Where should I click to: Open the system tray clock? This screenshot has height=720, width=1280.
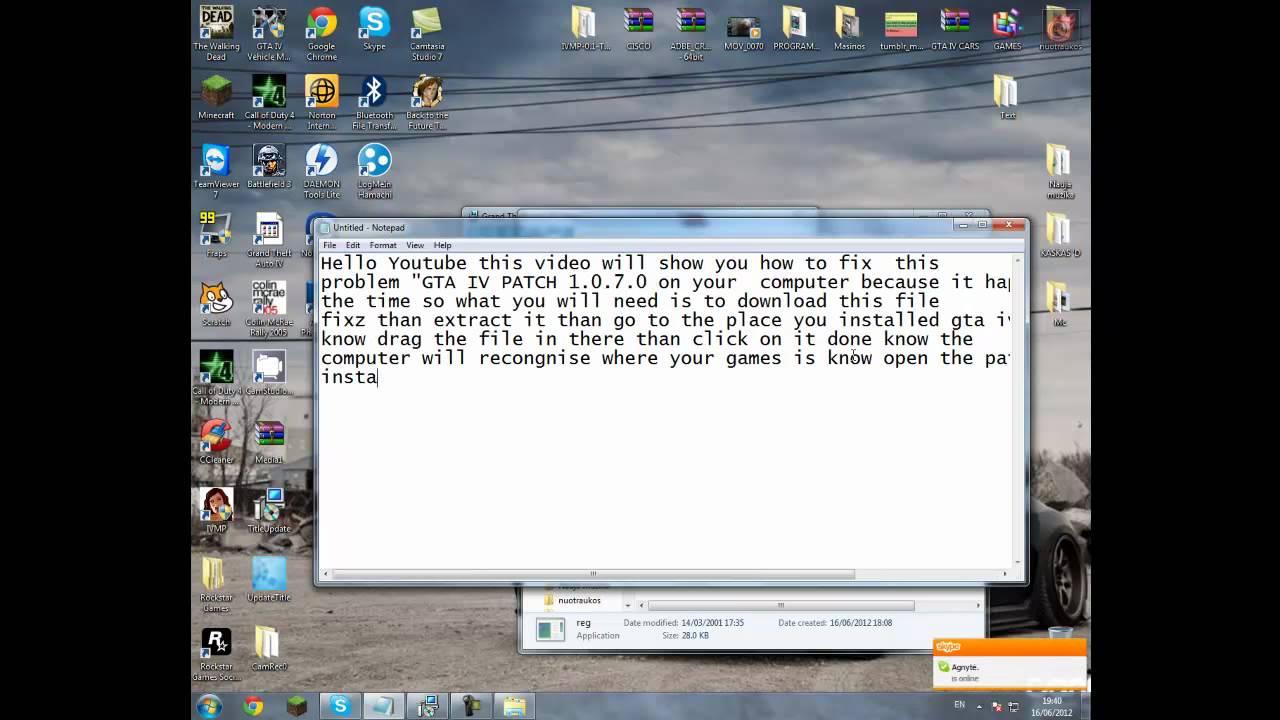(1052, 706)
